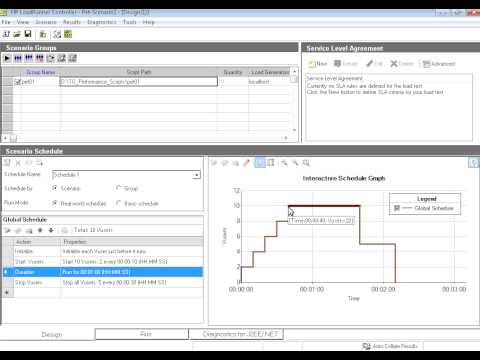Select the Stop Vusers action row
480x360 pixels.
point(103,283)
